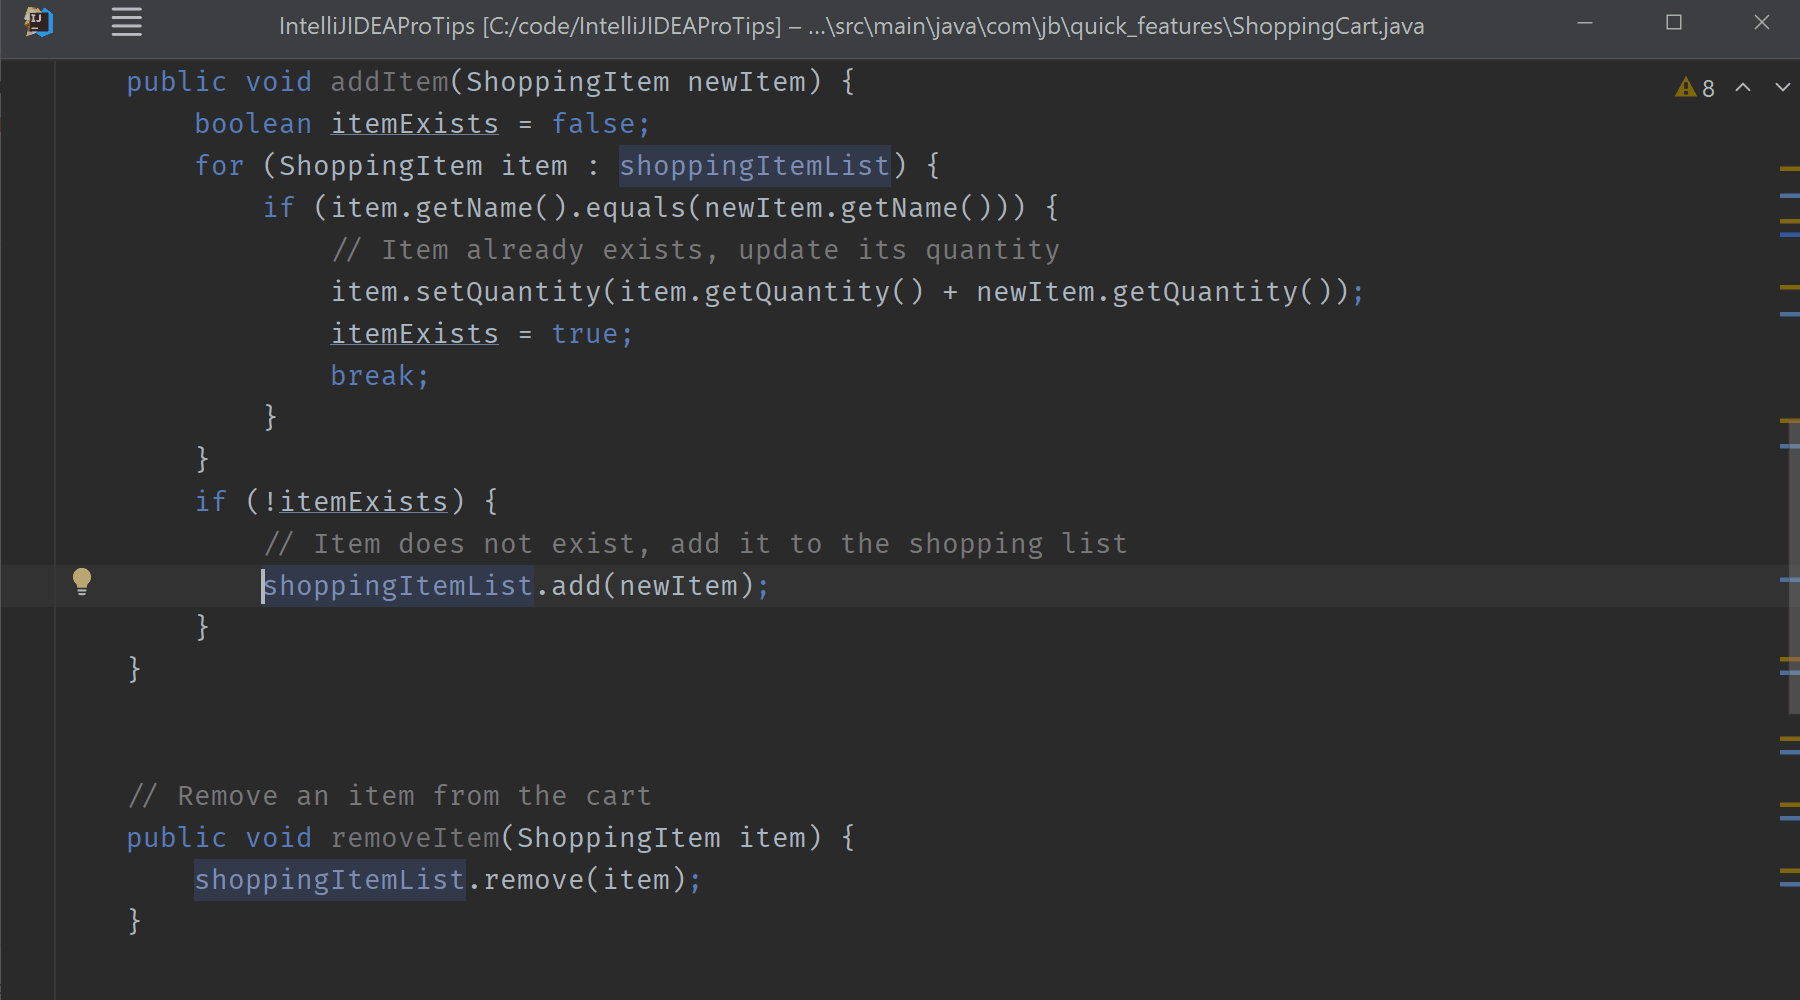
Task: Click the '// Item already exists' comment
Action: 695,250
